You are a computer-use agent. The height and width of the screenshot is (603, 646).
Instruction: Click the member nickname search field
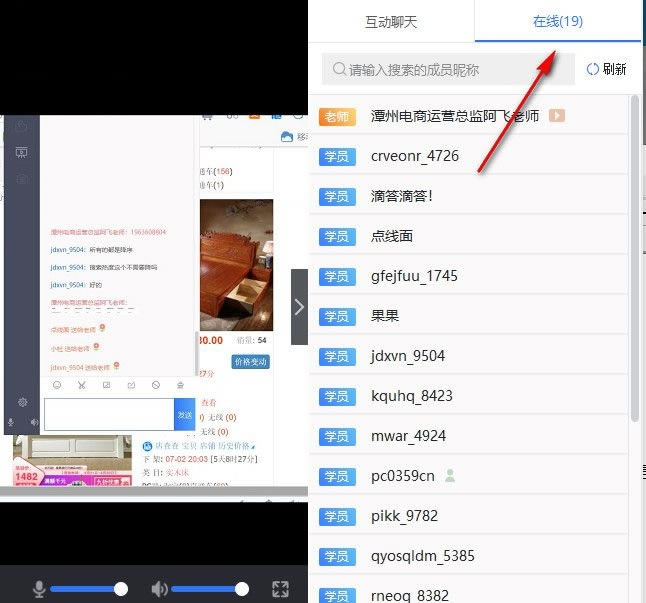tap(448, 69)
